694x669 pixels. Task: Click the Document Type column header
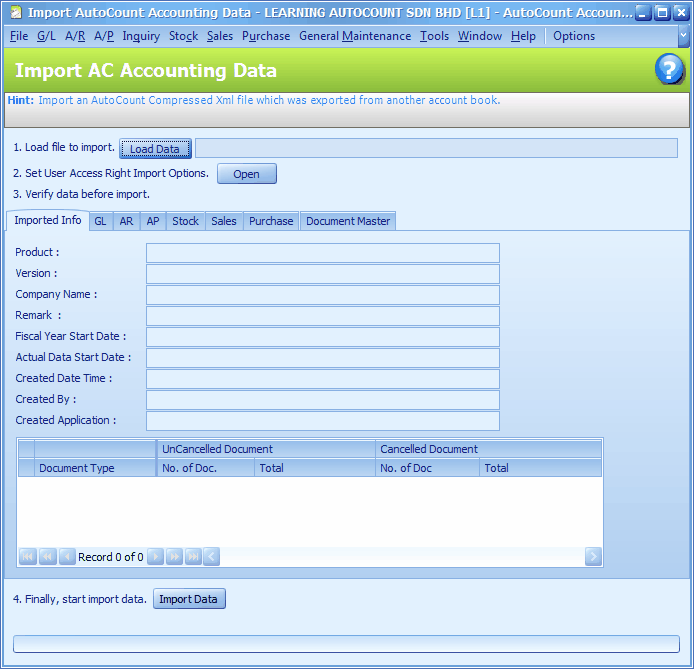point(95,468)
